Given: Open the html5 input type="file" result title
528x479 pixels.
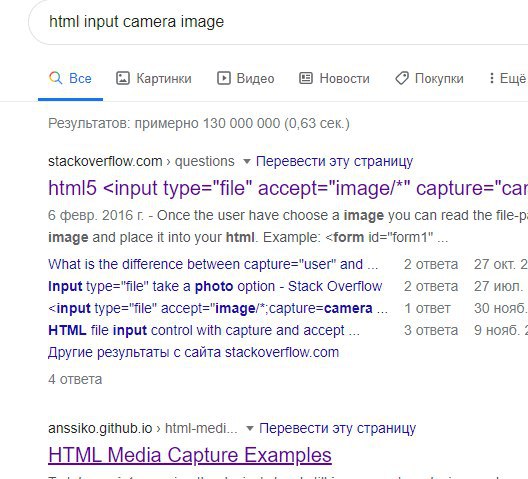Looking at the screenshot, I should coord(288,188).
